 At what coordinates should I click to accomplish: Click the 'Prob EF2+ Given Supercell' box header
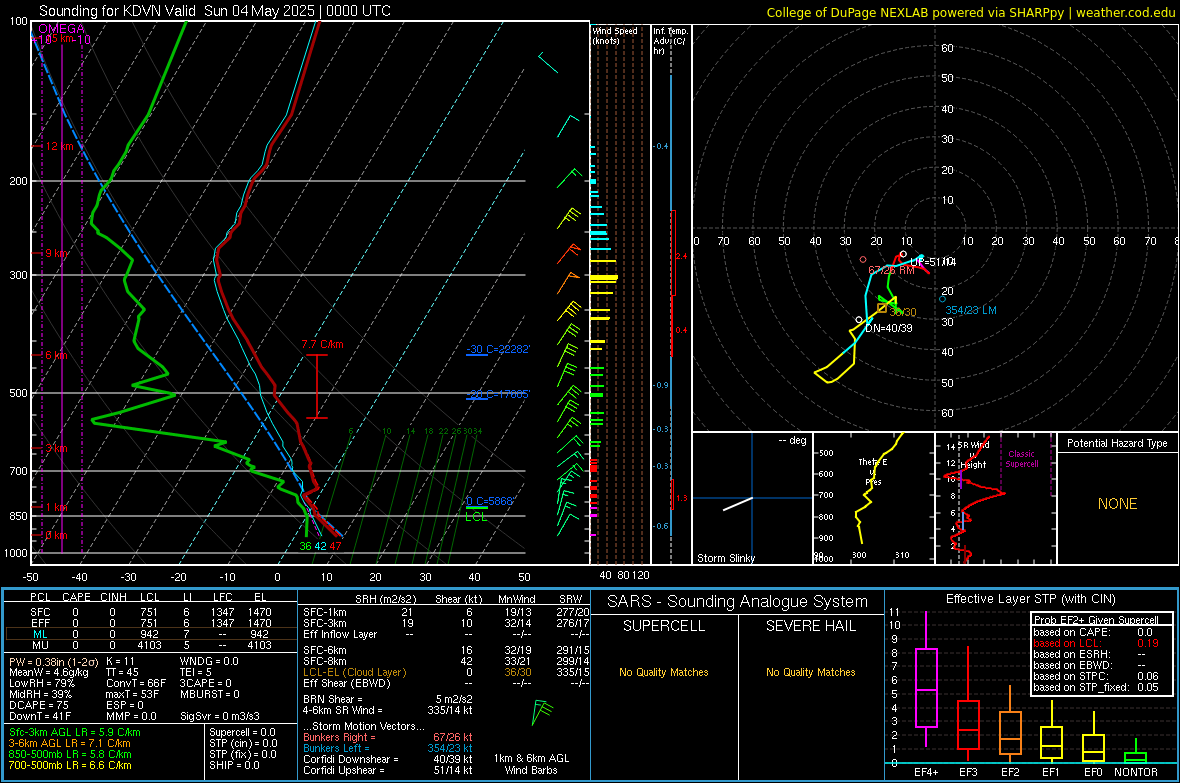[x=1096, y=620]
